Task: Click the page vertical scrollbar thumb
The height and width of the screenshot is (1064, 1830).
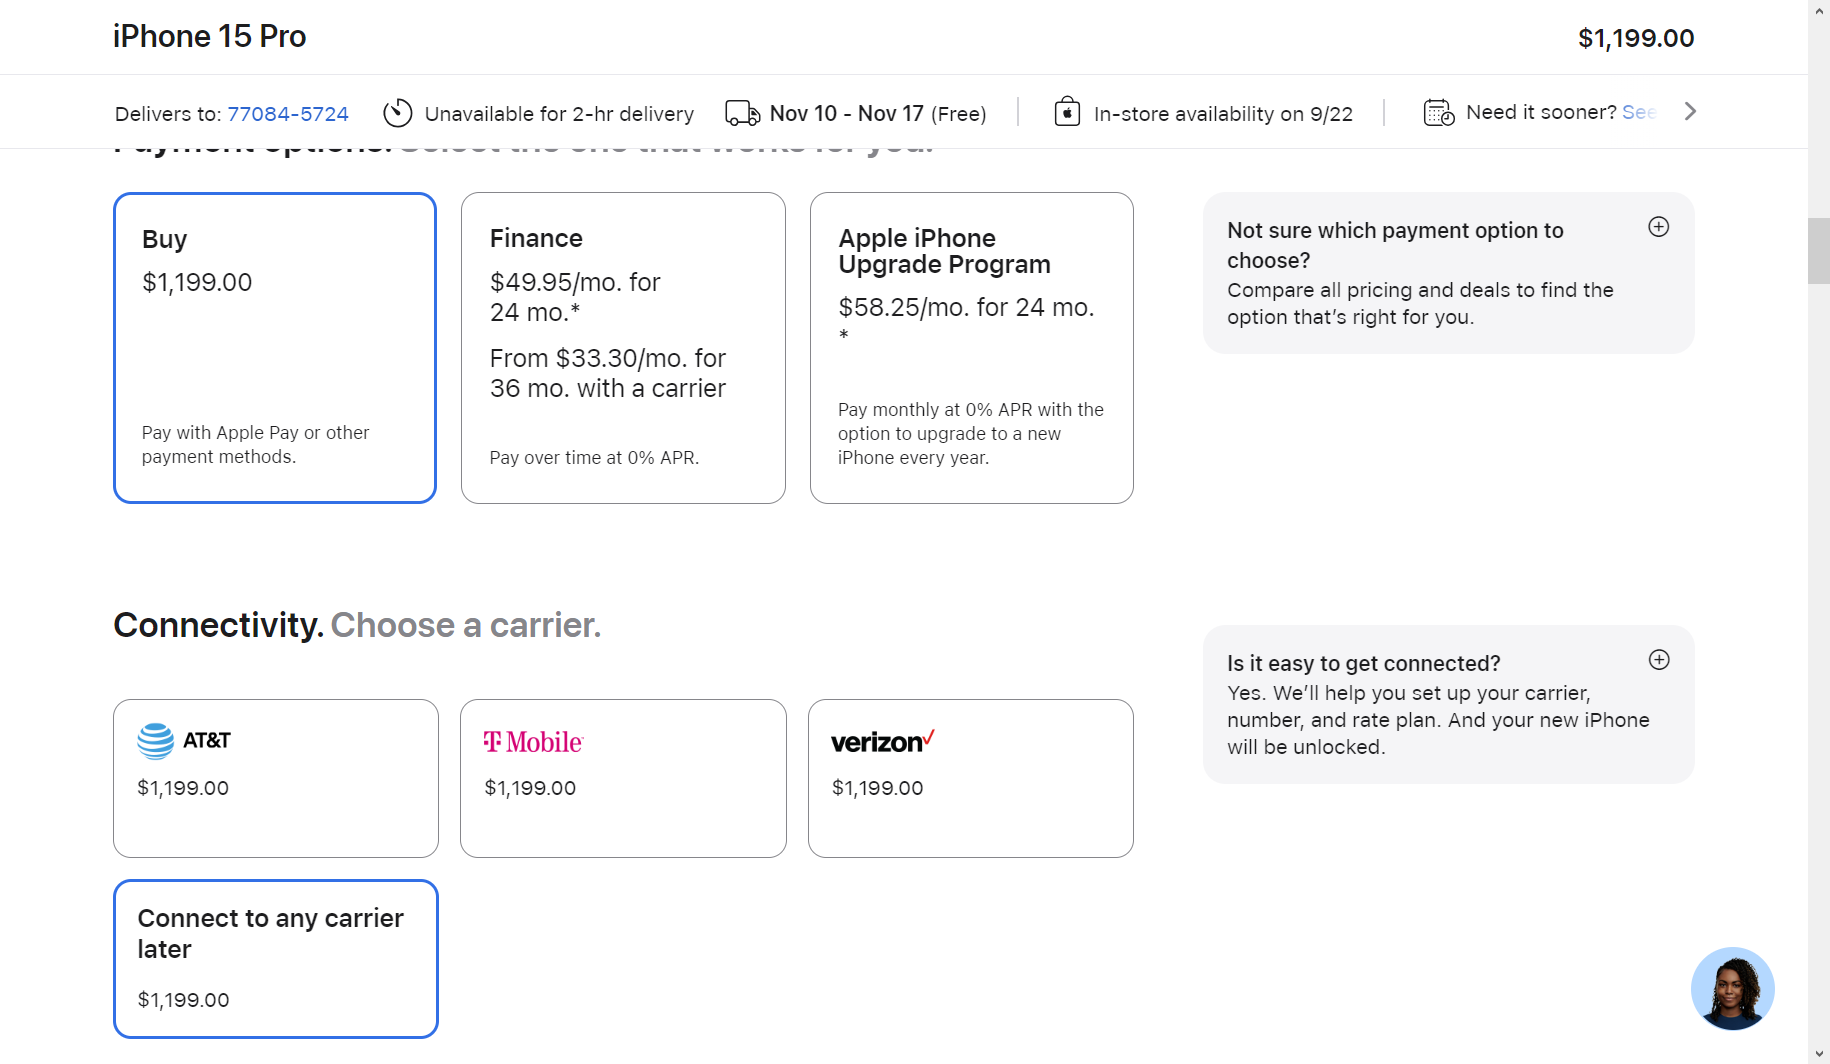Action: click(x=1819, y=250)
